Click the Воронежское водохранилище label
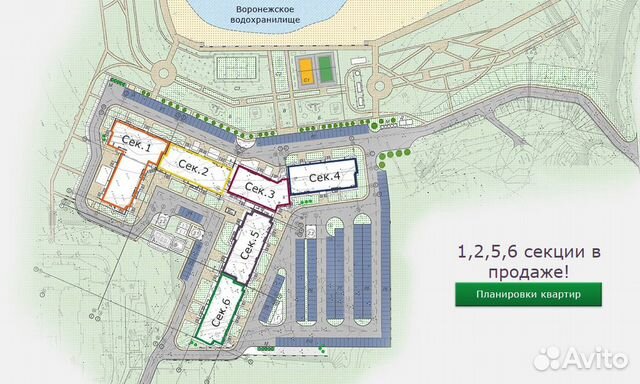 coord(265,14)
